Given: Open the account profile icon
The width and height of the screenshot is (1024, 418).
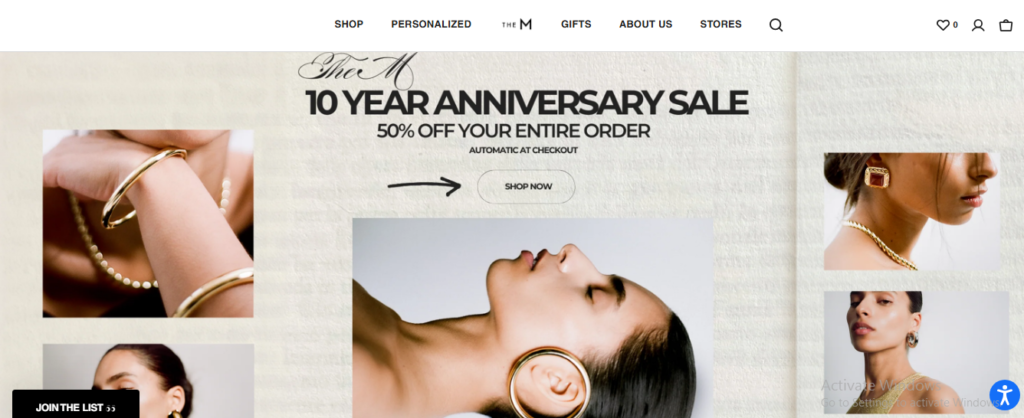Looking at the screenshot, I should (x=978, y=25).
